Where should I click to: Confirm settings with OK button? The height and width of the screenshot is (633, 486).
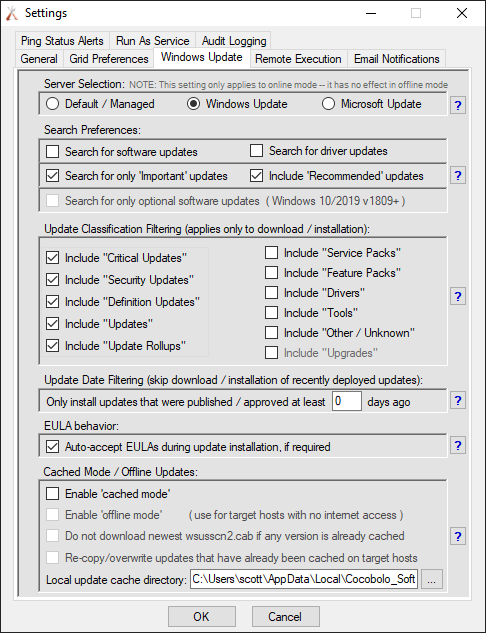(x=201, y=616)
